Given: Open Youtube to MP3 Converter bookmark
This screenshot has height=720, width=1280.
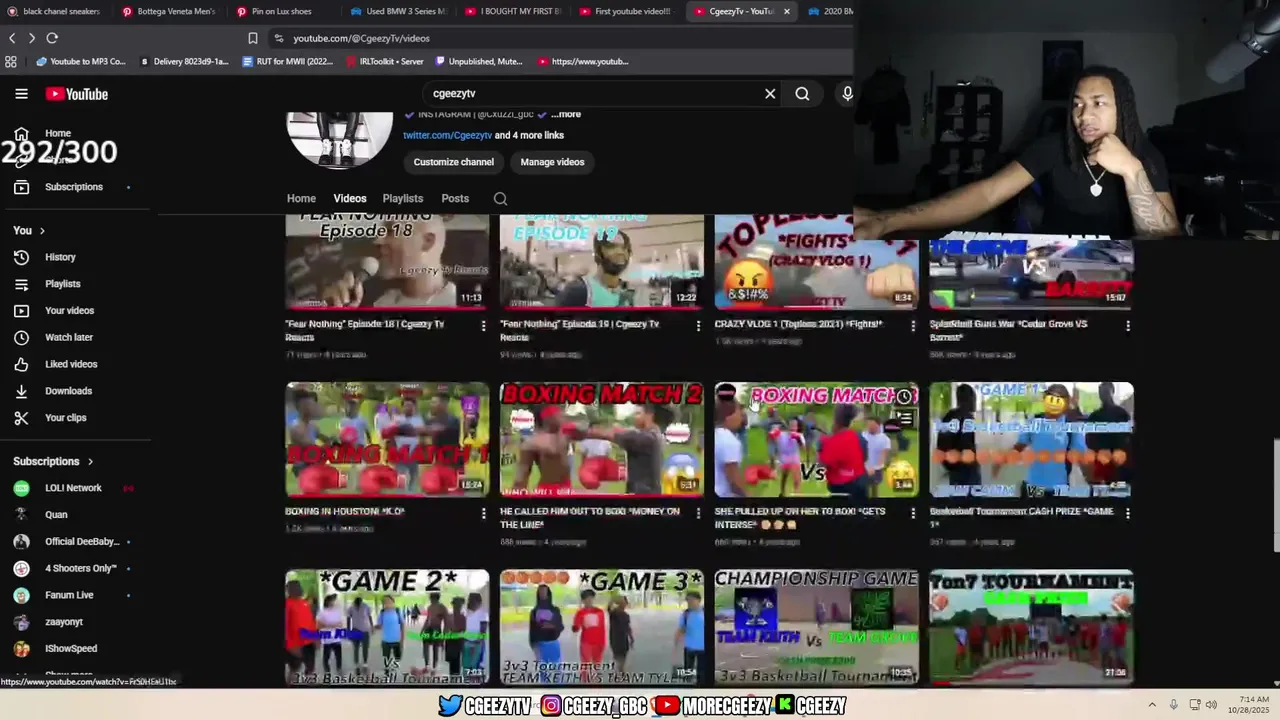Looking at the screenshot, I should [81, 61].
